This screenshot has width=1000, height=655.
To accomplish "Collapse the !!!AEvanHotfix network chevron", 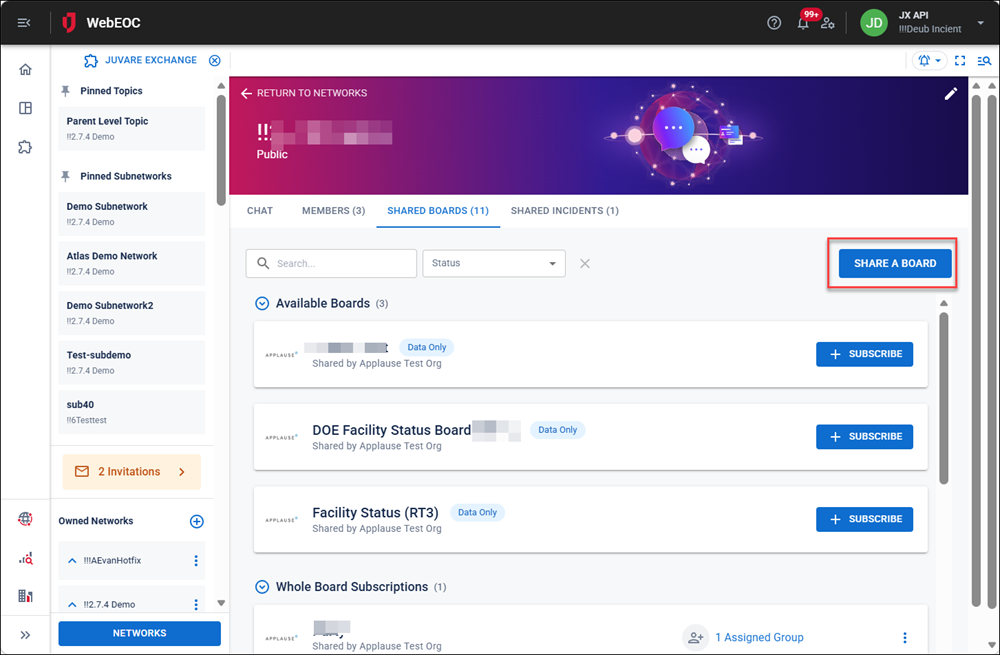I will (72, 561).
